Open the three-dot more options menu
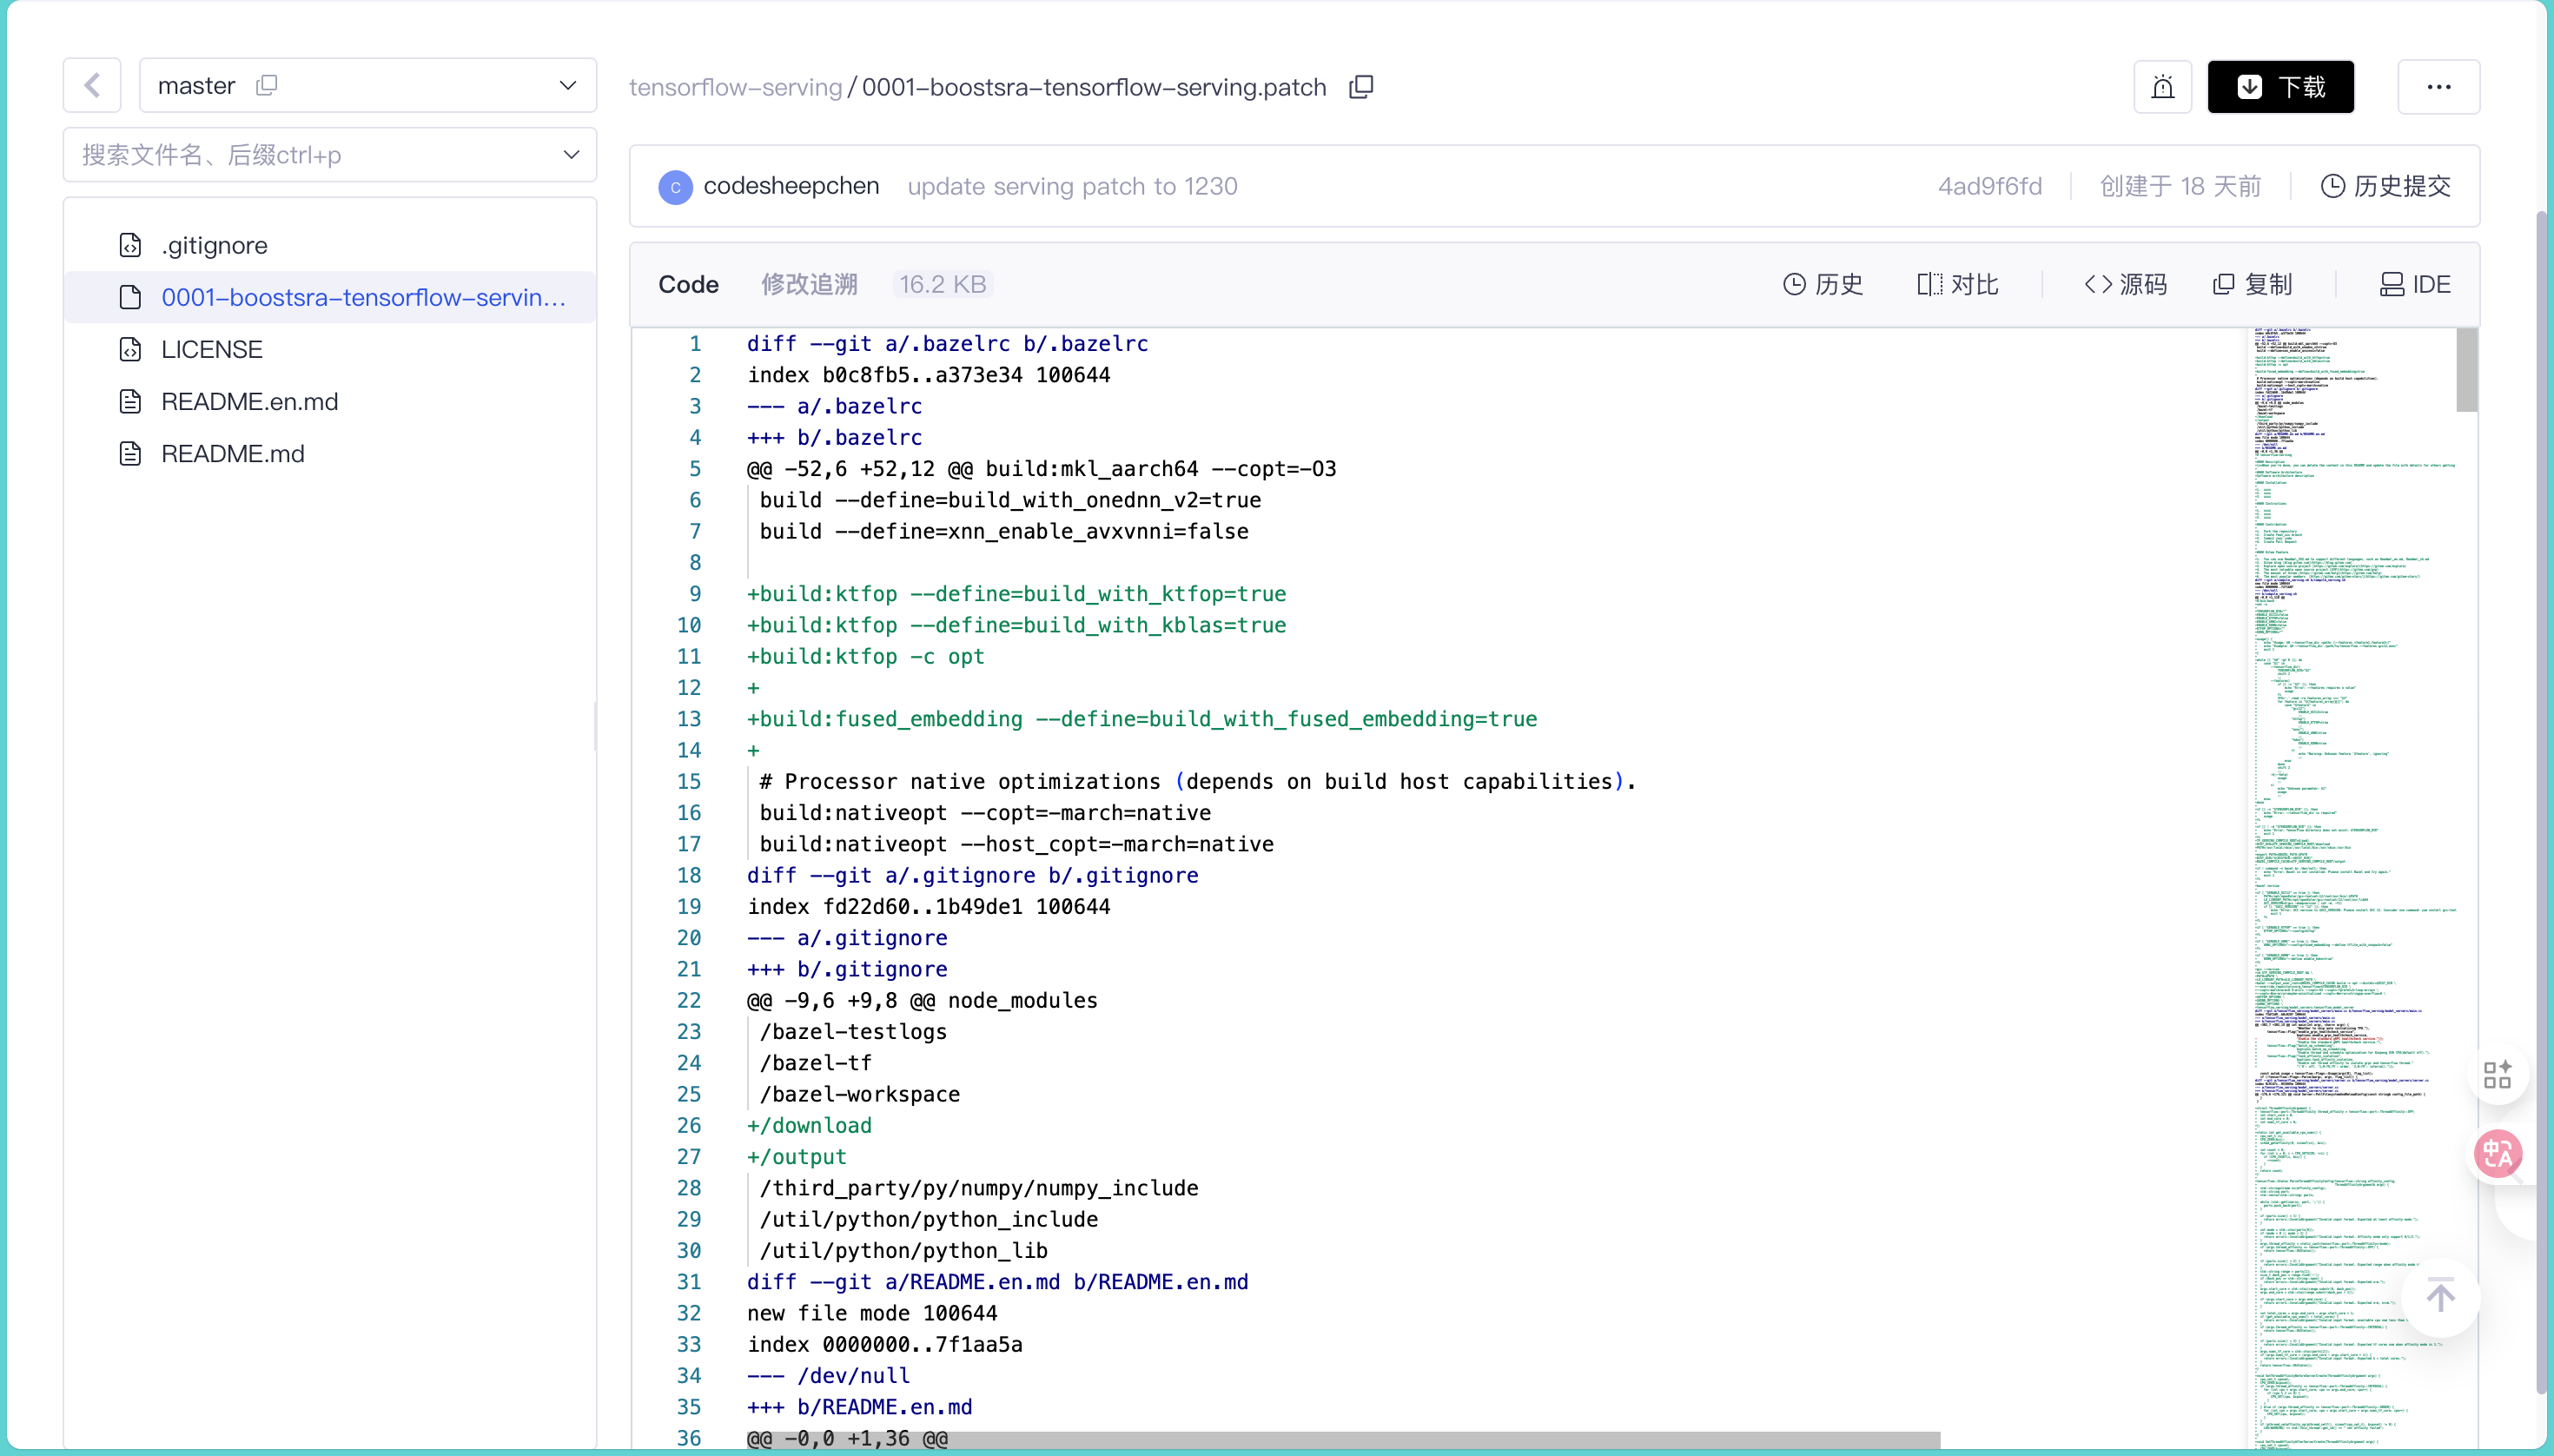 coord(2438,87)
